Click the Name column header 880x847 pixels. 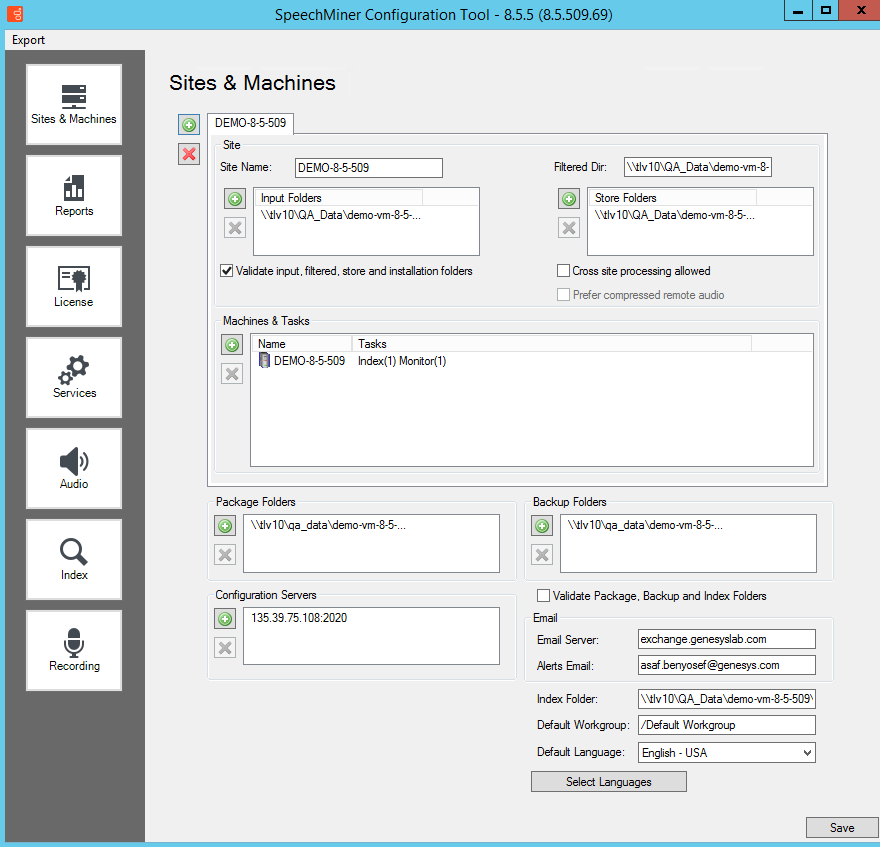point(303,344)
